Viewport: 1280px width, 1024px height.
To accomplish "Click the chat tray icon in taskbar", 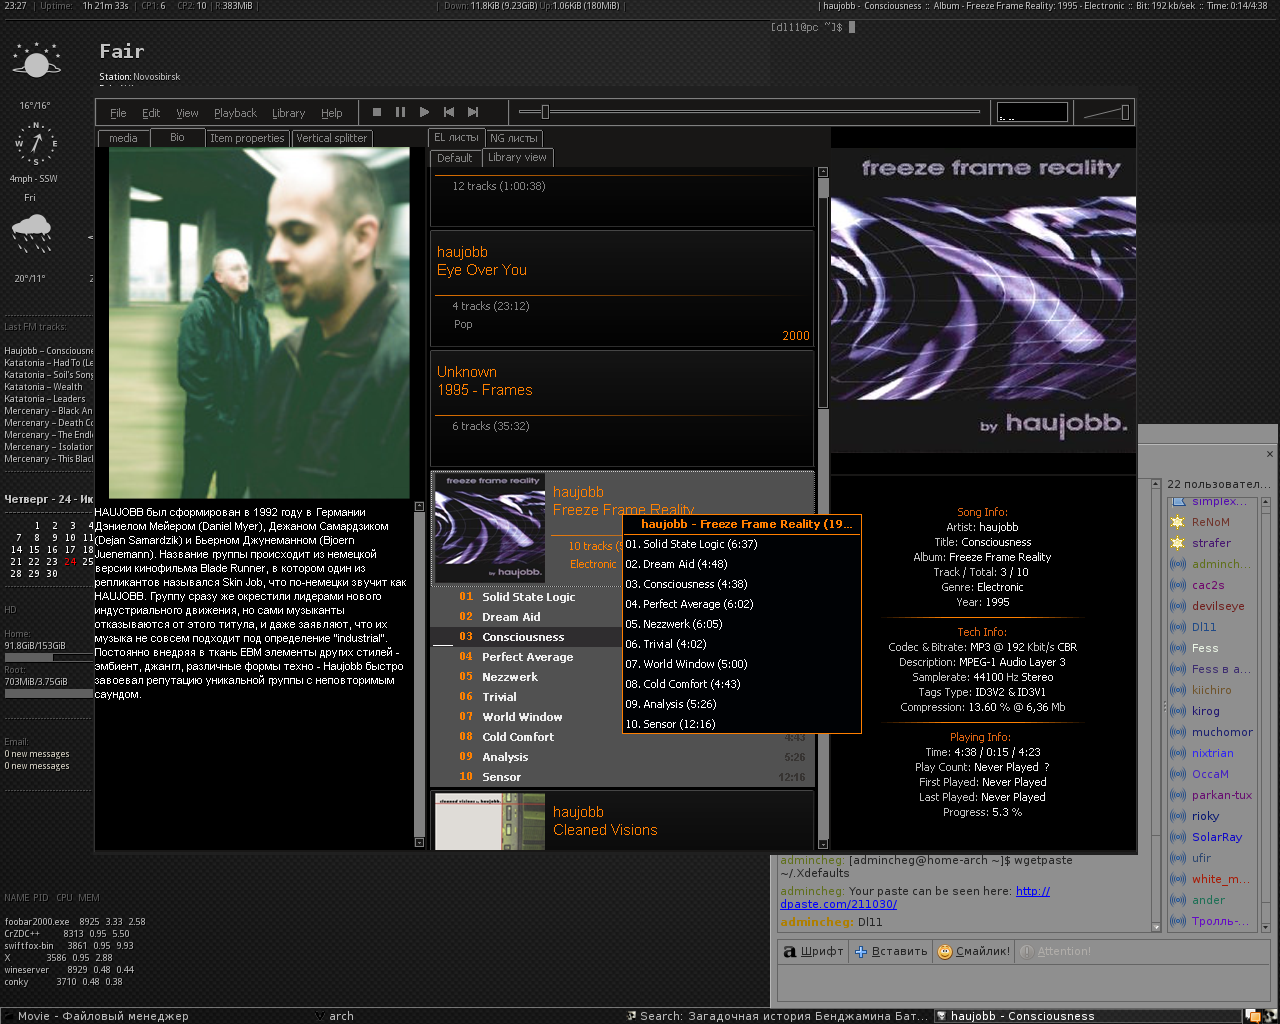I will pos(1253,1016).
